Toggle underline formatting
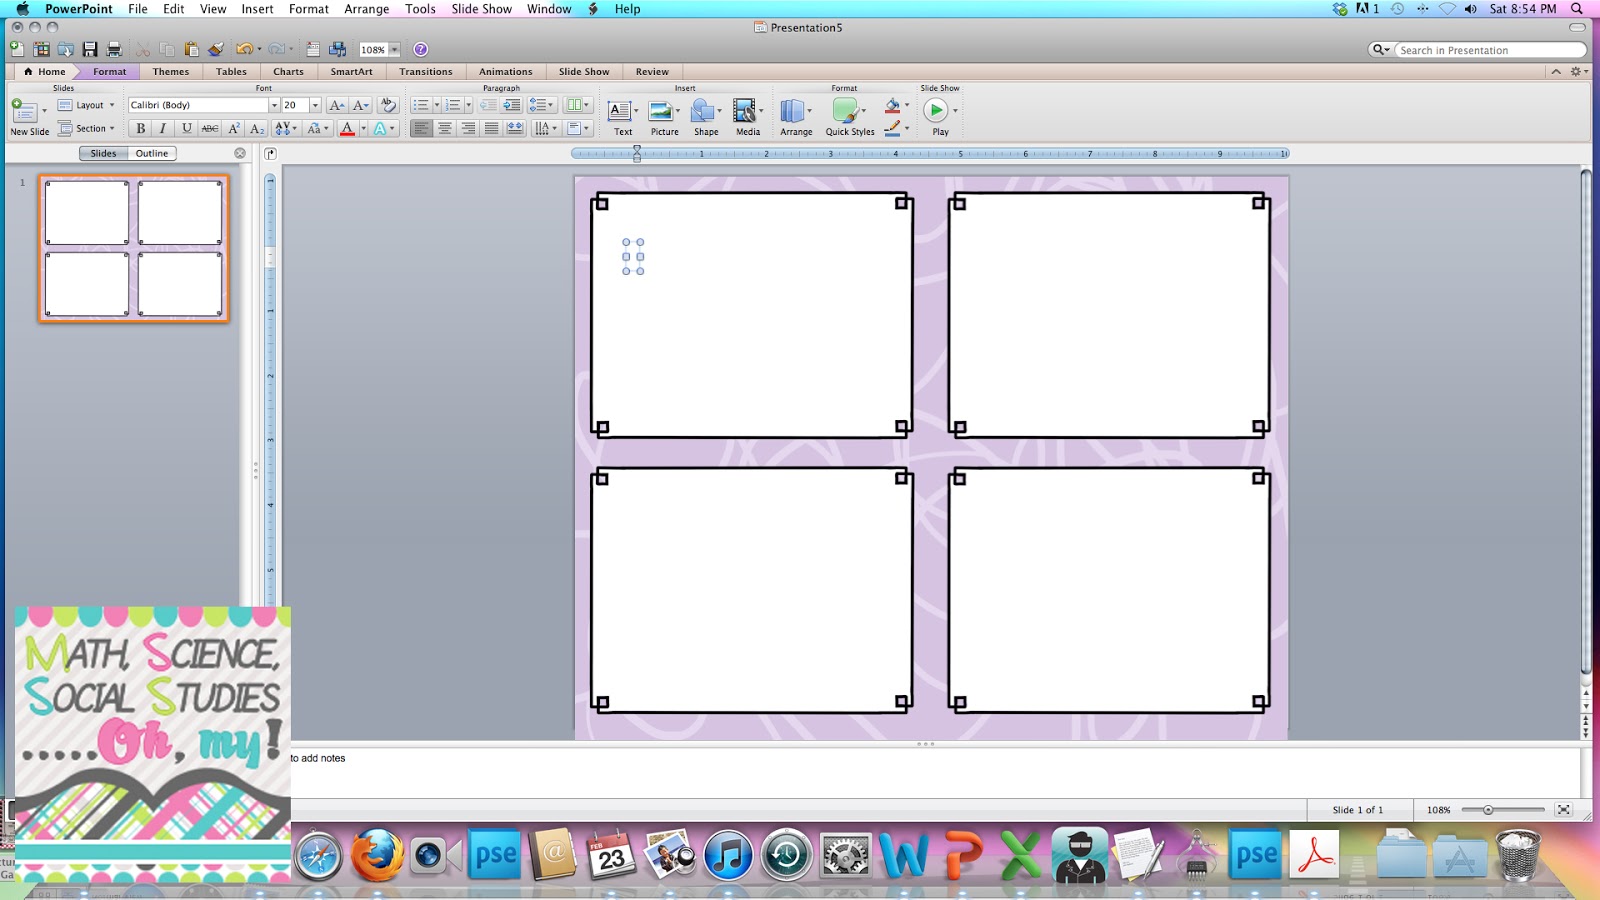 (x=185, y=128)
